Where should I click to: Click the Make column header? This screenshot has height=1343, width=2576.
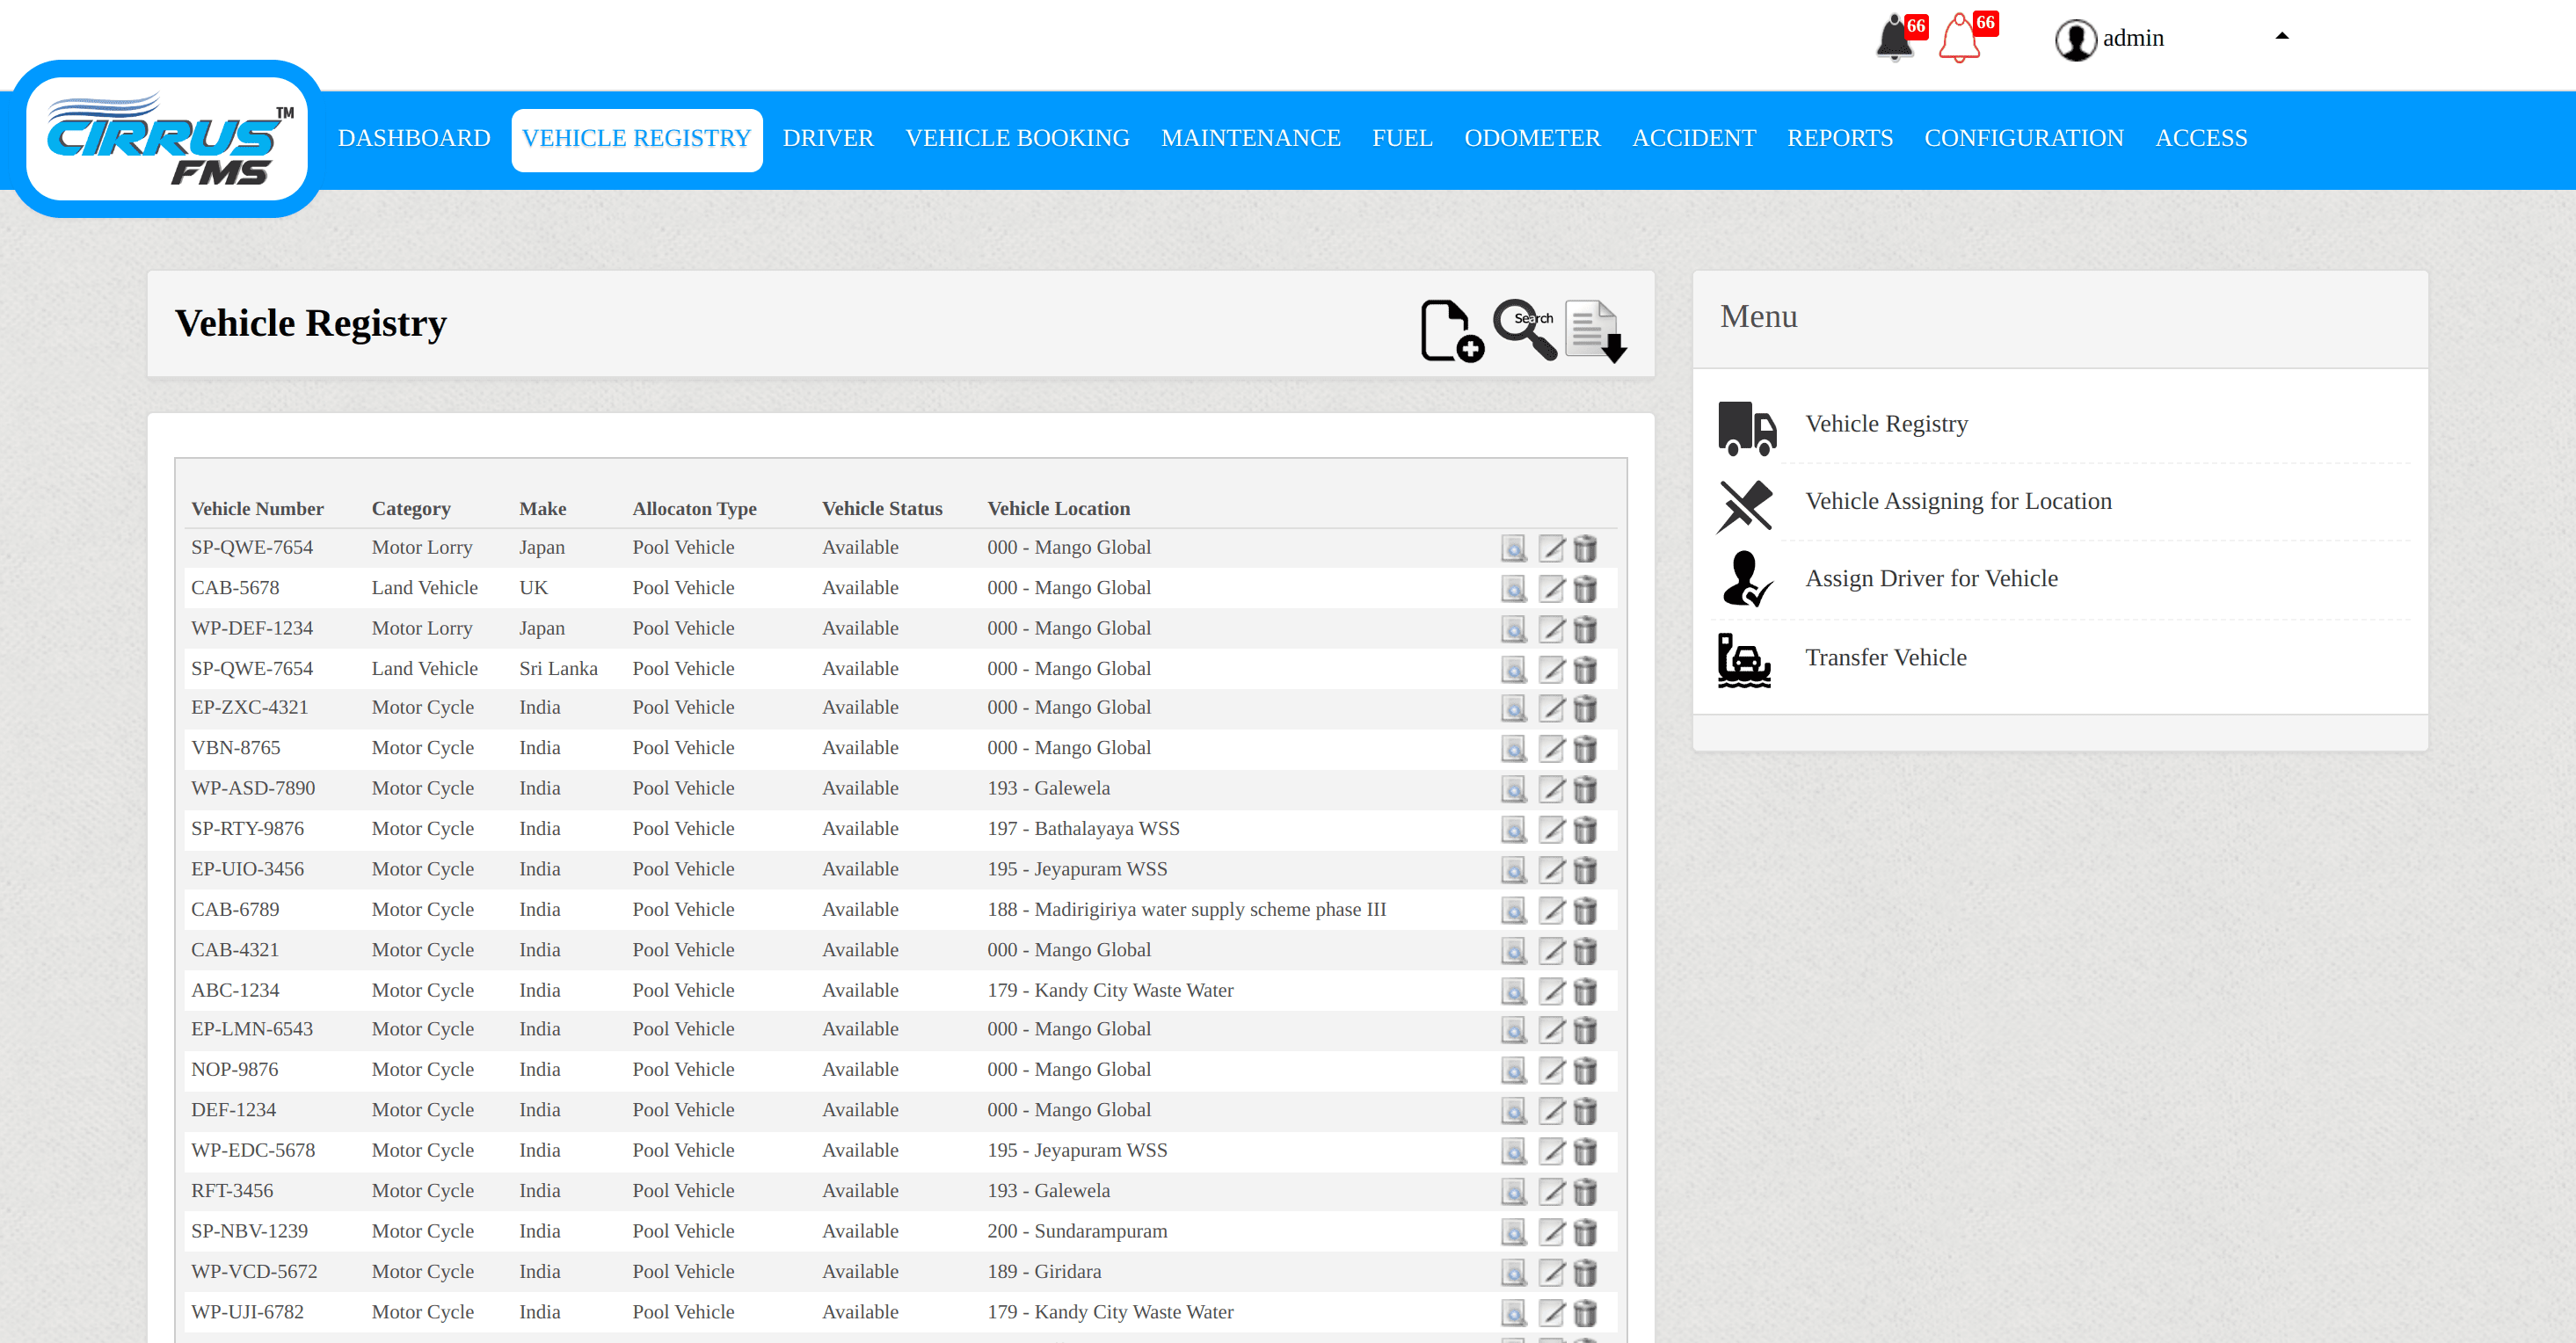542,508
